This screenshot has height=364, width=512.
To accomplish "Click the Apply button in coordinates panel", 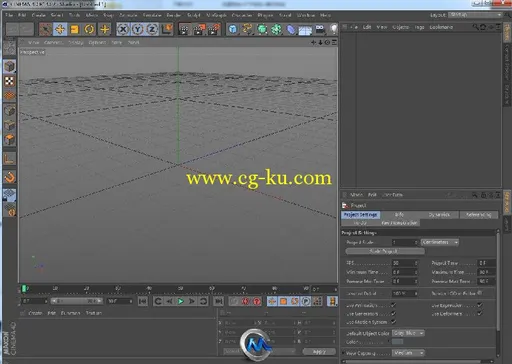I will point(319,352).
